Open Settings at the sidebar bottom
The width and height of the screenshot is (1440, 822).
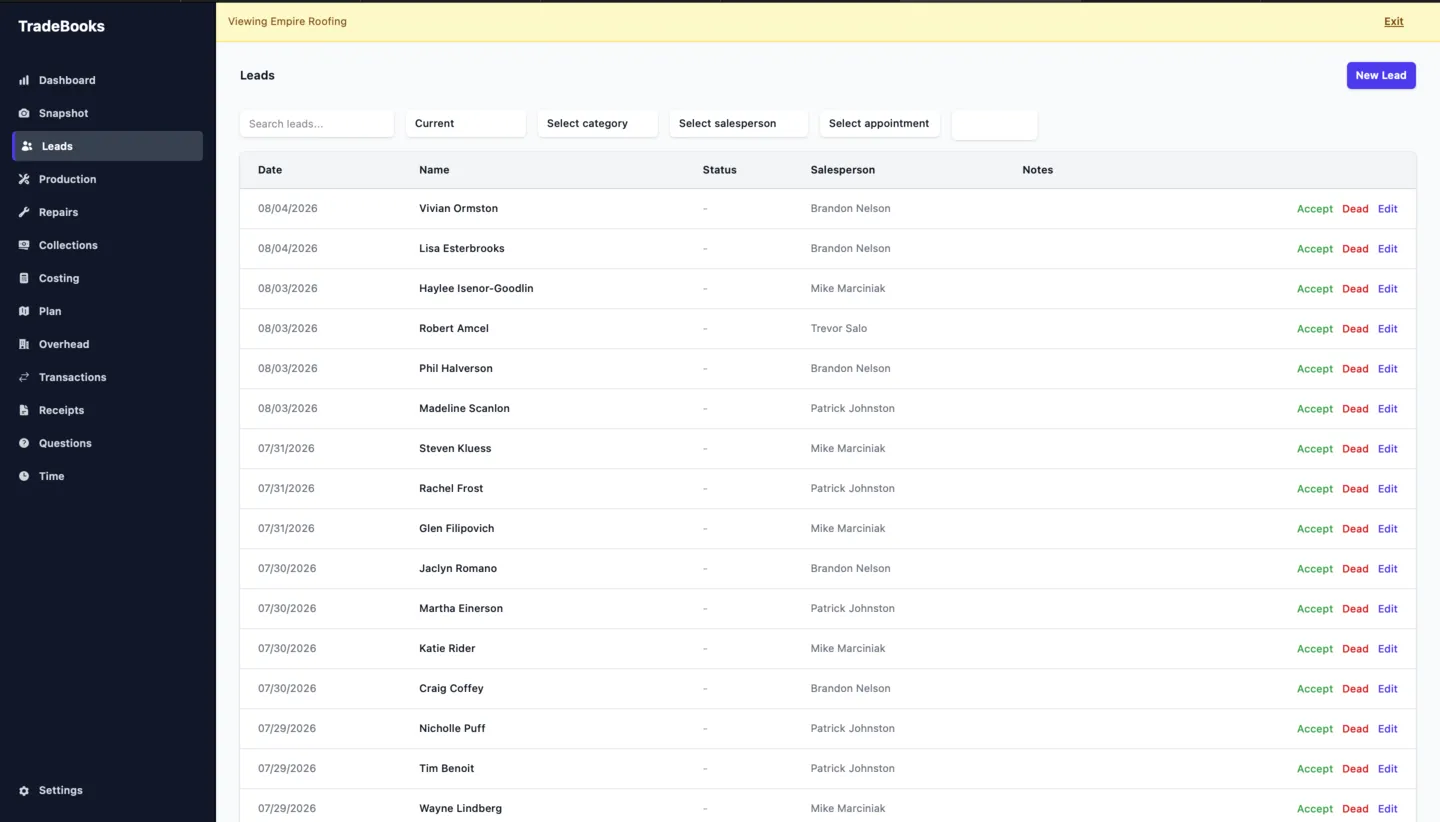[x=107, y=790]
